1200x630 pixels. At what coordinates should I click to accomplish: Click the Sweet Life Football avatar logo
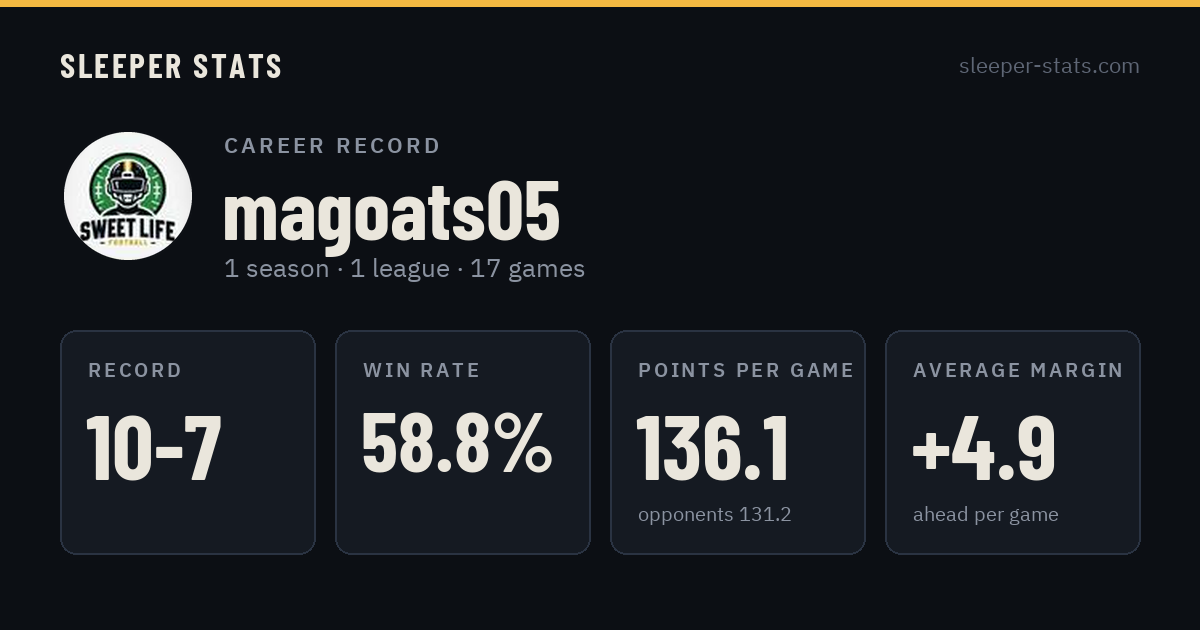(128, 196)
